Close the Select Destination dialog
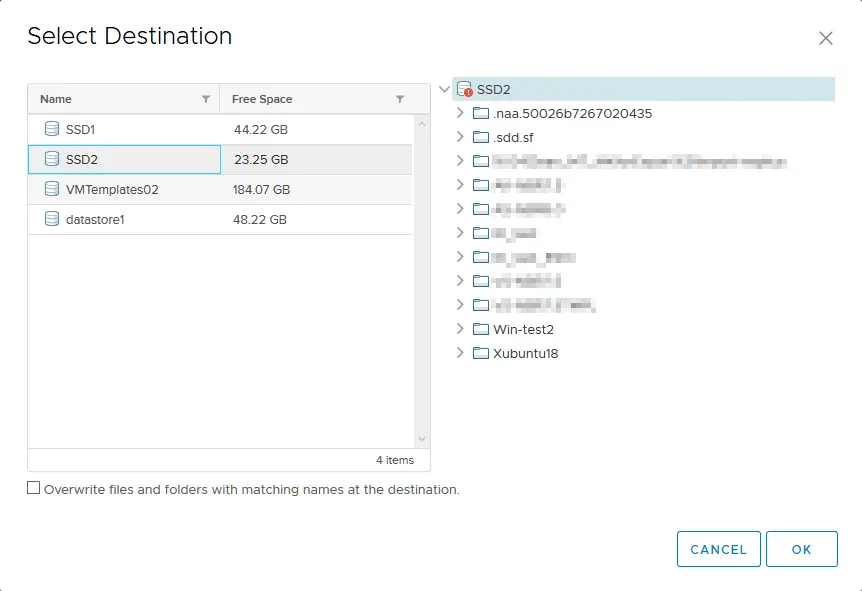This screenshot has width=862, height=591. point(826,38)
